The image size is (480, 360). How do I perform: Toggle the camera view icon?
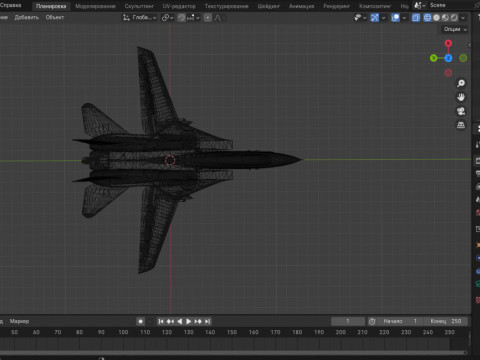coord(461,111)
